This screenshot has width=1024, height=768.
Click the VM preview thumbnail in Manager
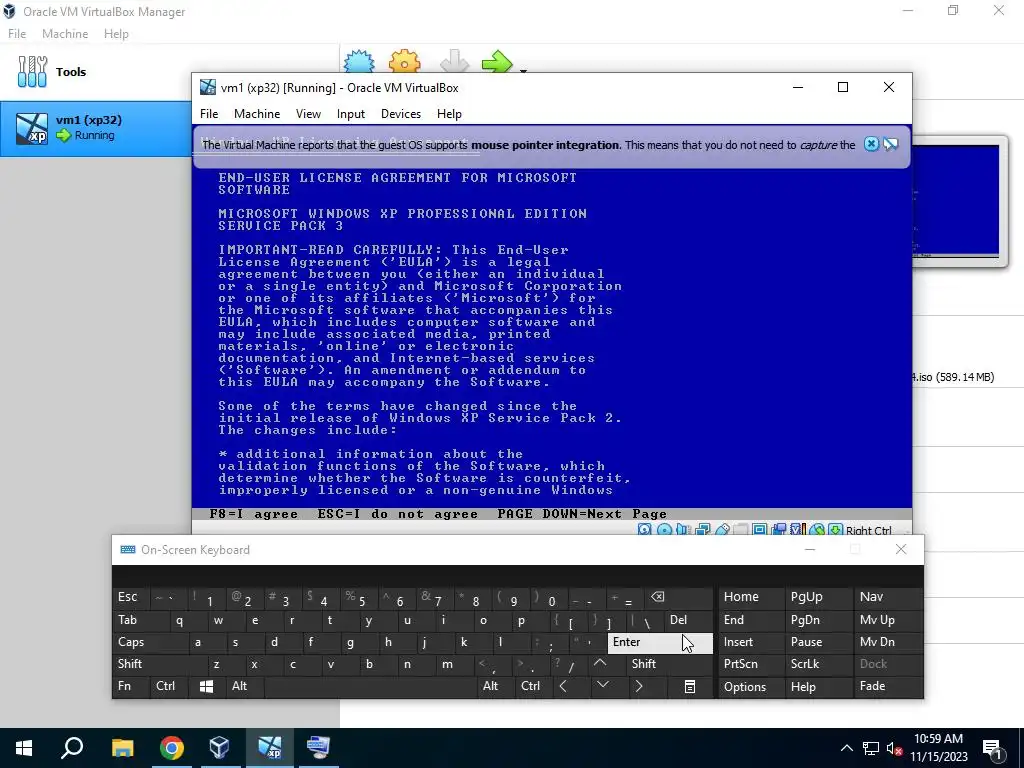point(955,201)
